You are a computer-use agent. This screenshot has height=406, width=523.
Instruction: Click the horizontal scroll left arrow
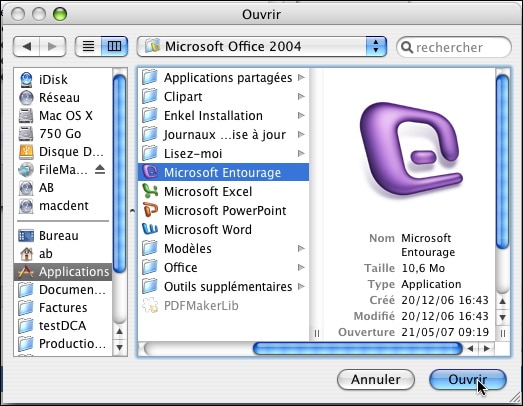(470, 349)
